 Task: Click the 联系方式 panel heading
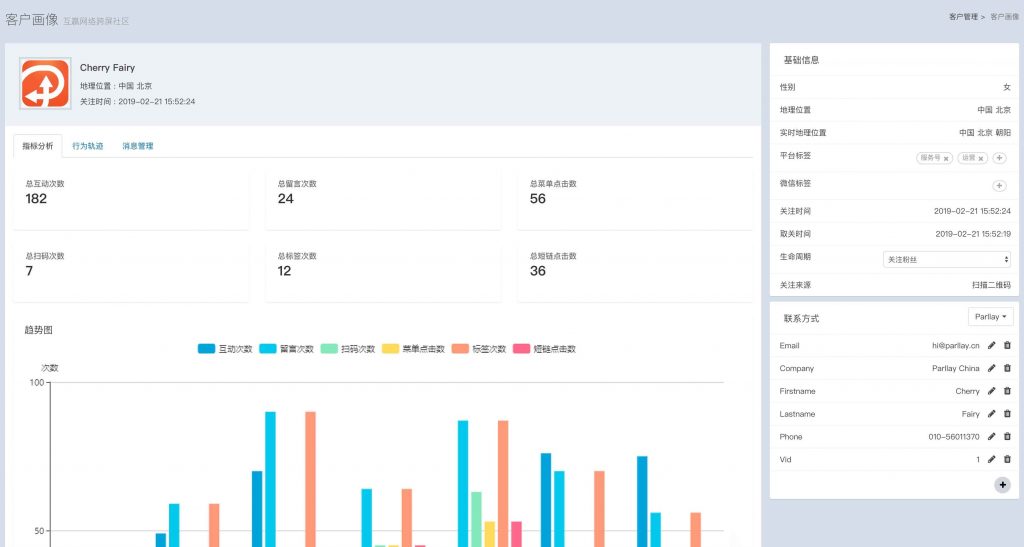tap(801, 319)
